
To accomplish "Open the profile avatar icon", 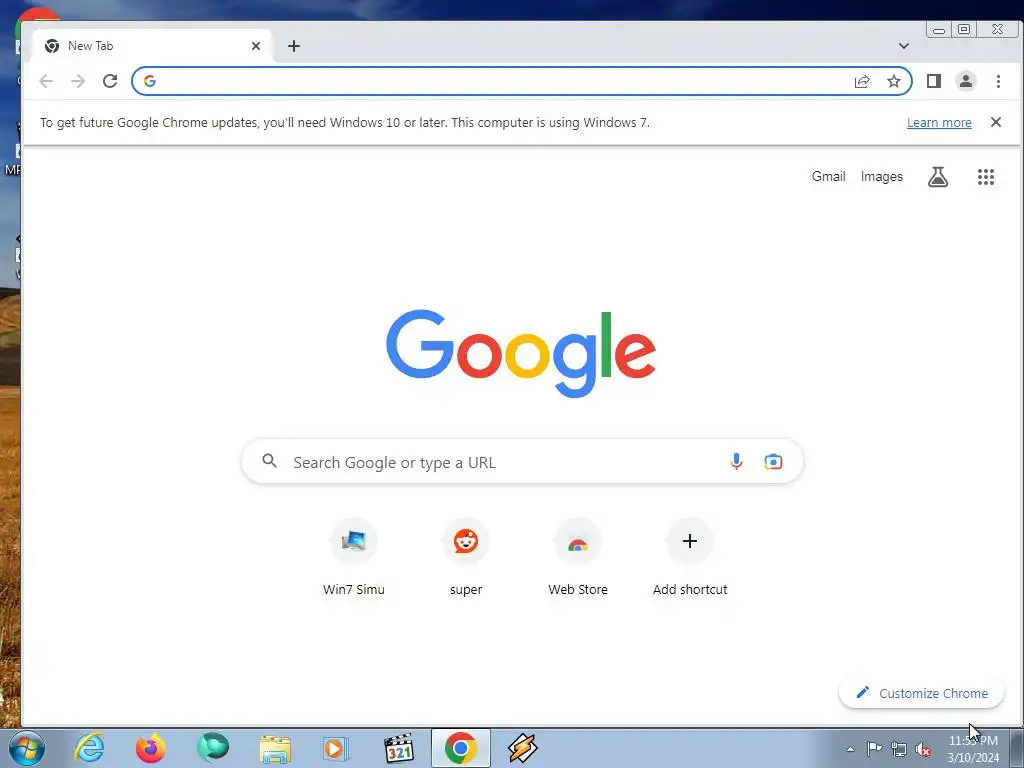I will tap(965, 81).
